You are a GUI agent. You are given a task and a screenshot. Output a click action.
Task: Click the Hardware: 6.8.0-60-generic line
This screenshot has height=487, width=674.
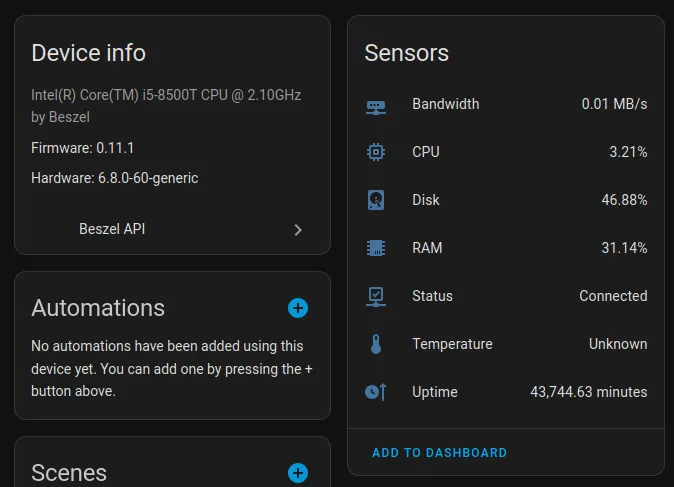115,178
